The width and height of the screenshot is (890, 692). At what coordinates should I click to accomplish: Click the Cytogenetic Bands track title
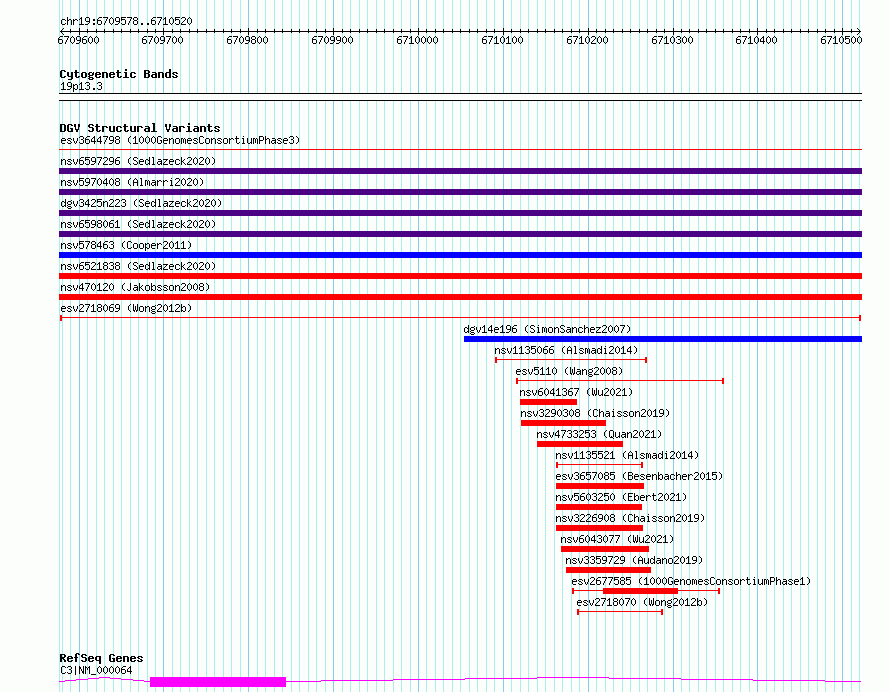[x=119, y=74]
